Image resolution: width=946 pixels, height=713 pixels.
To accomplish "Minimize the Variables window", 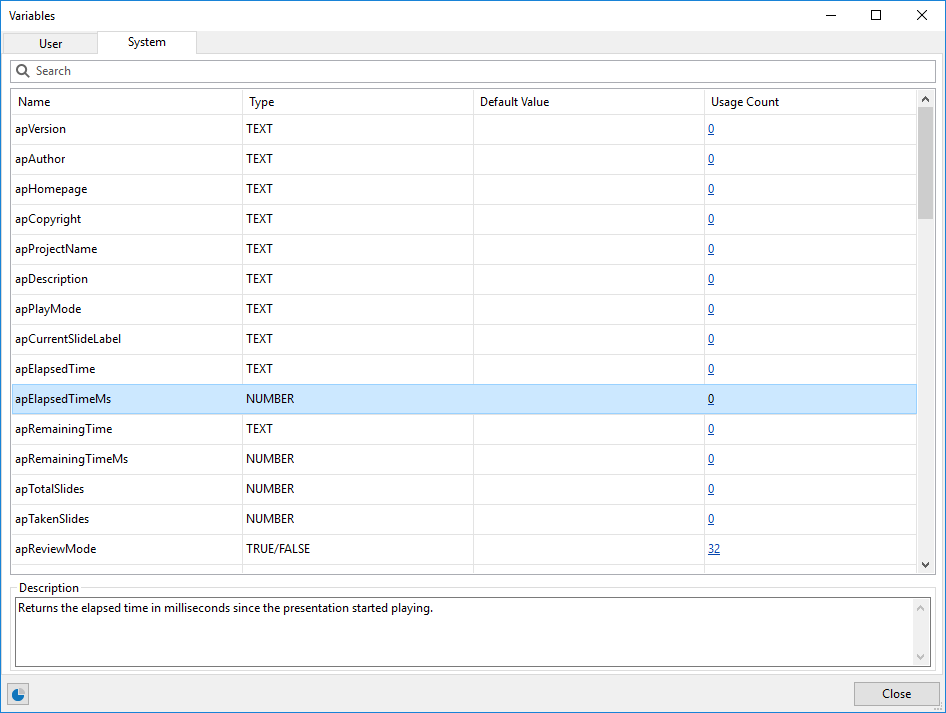I will (831, 15).
